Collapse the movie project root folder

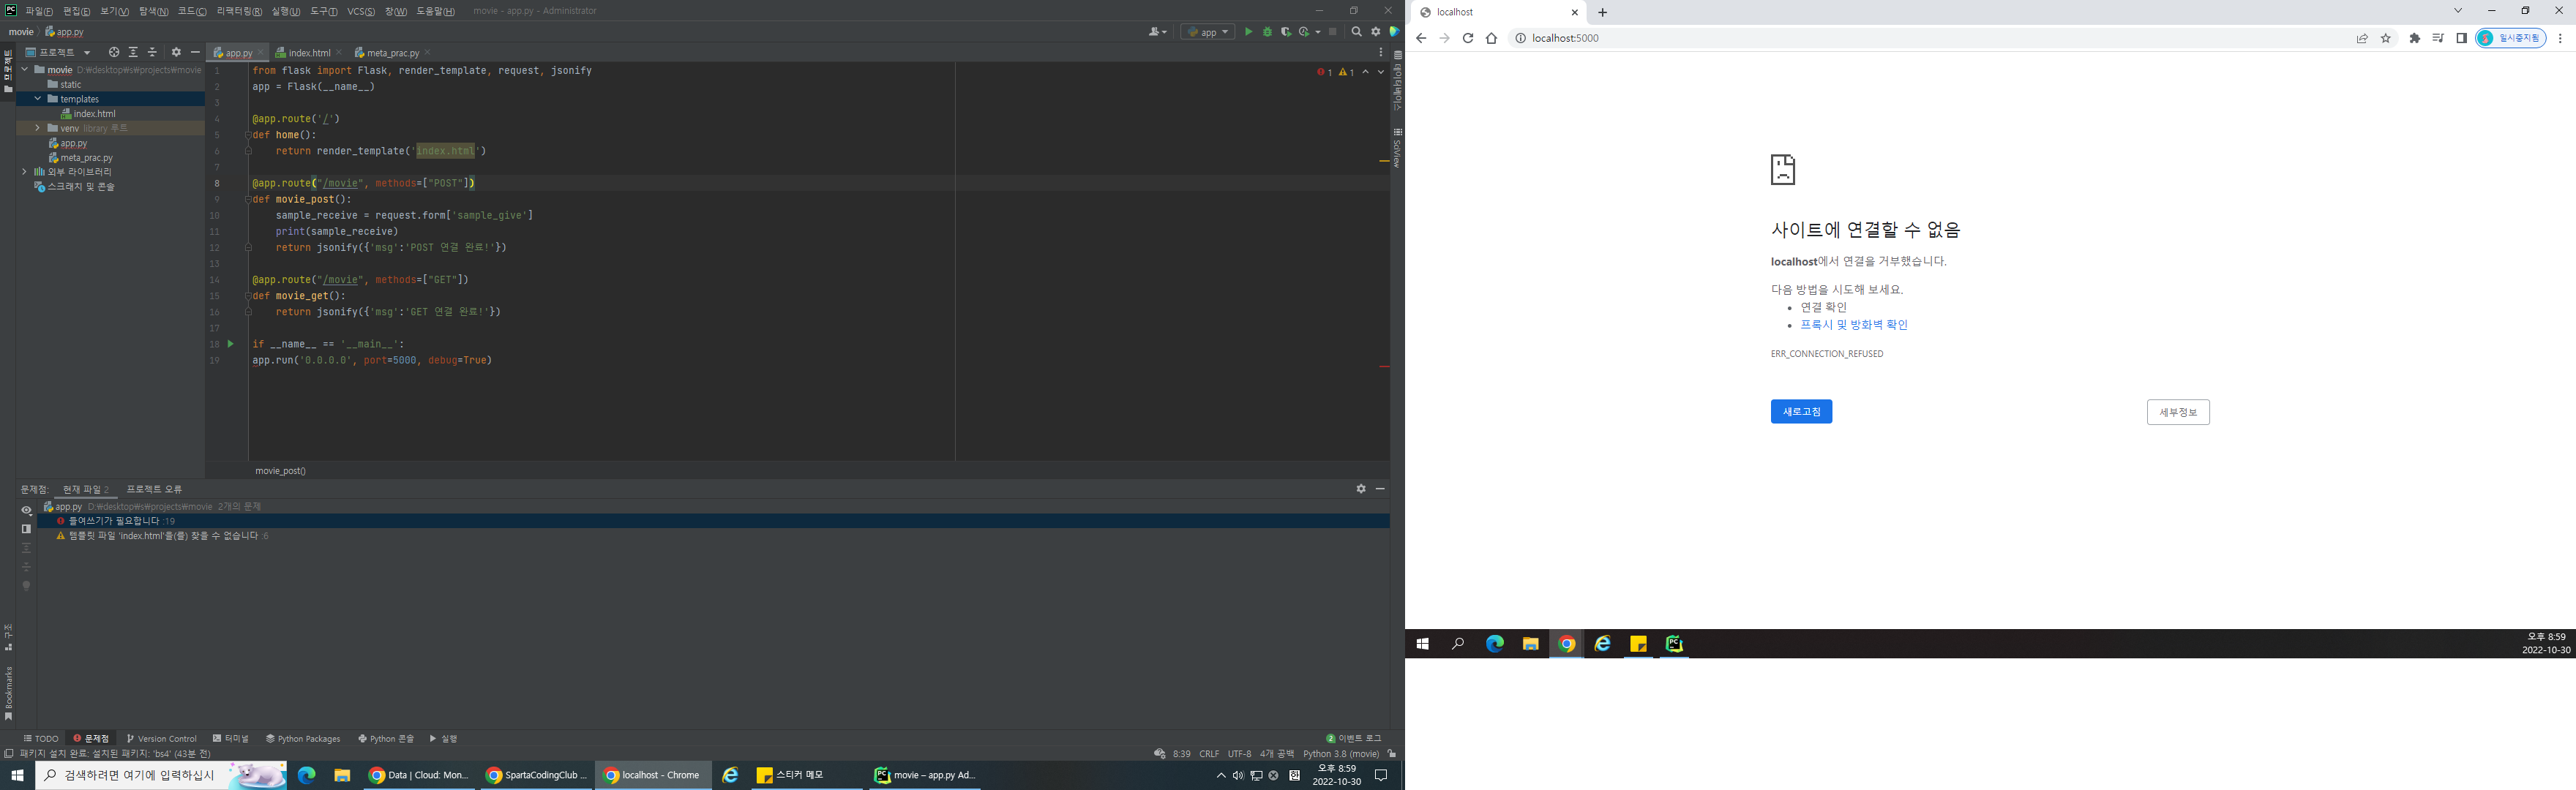pyautogui.click(x=25, y=70)
